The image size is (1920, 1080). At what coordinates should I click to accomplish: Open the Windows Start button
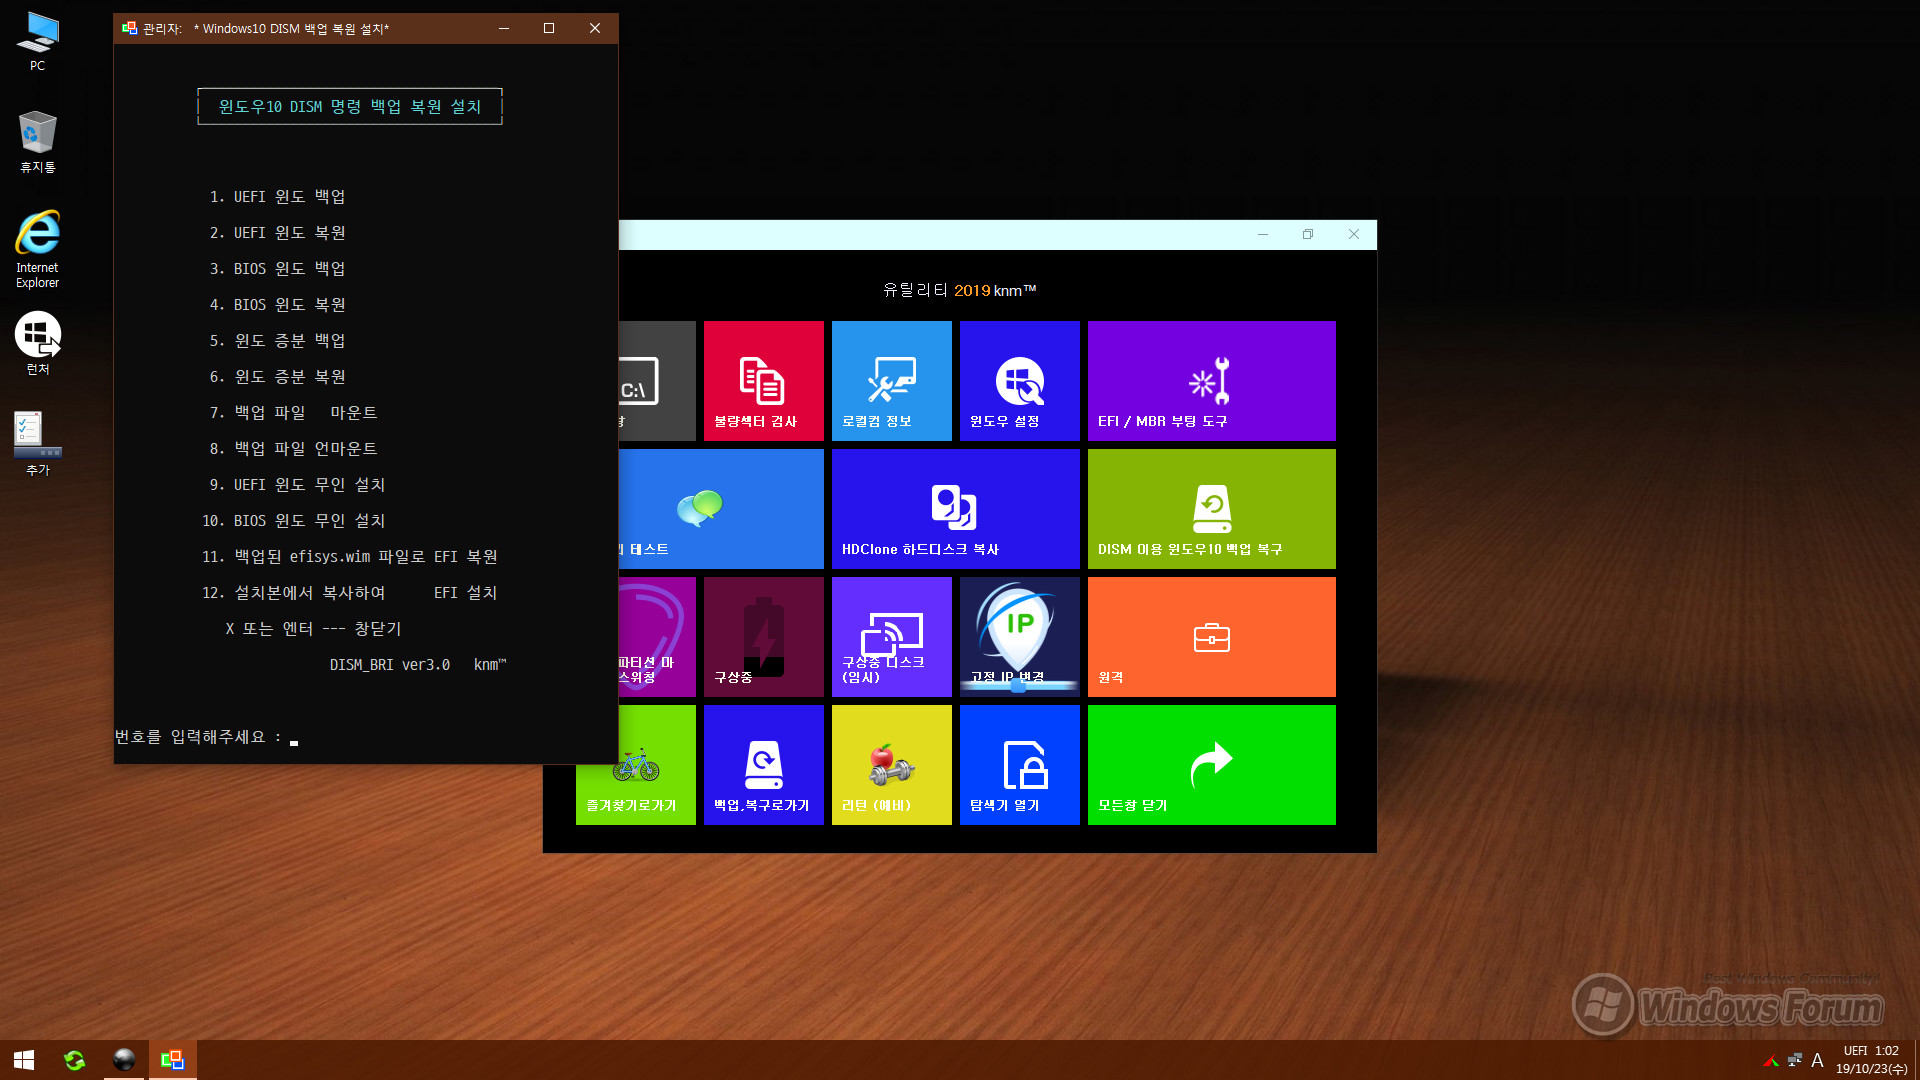click(24, 1060)
